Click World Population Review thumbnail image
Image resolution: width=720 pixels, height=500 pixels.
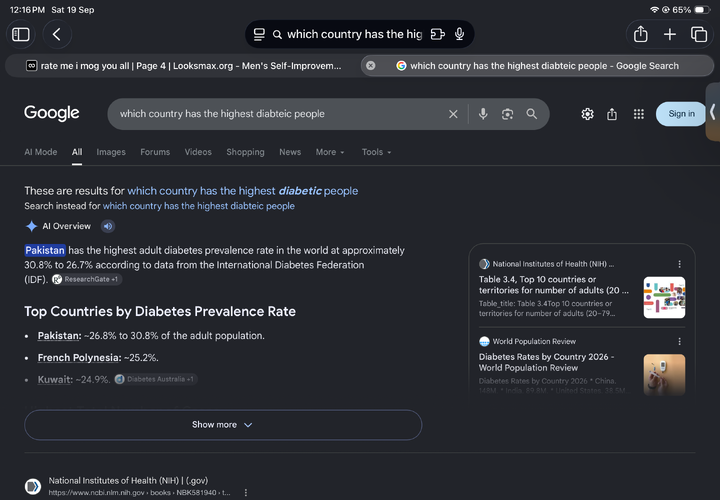(x=664, y=375)
